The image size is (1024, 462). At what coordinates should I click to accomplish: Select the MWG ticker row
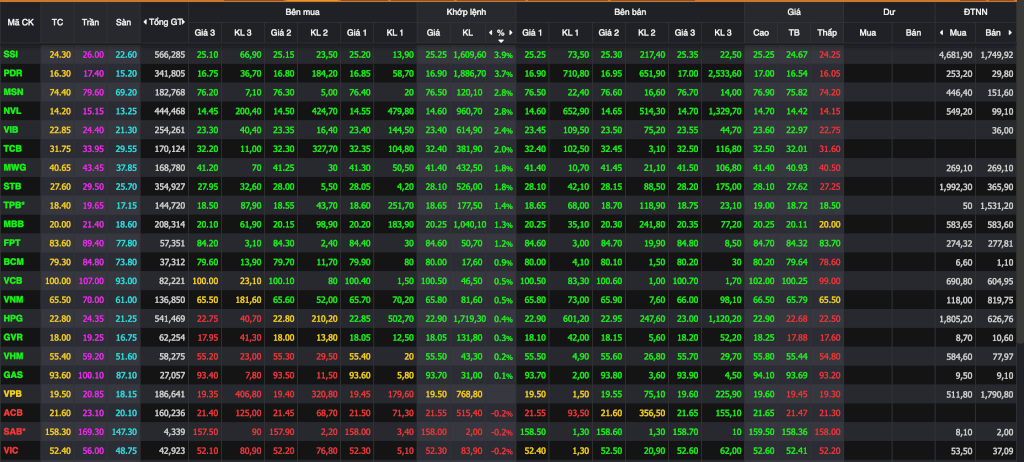pos(13,168)
